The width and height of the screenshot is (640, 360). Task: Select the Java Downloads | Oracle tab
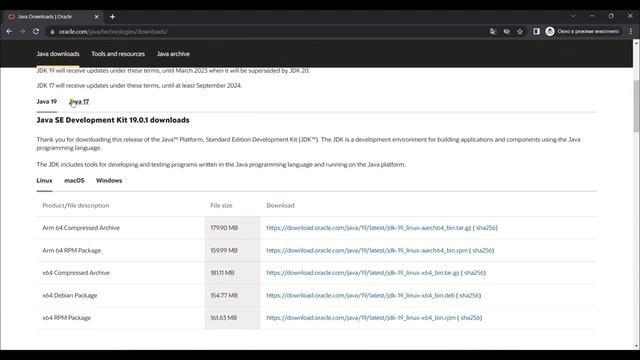coord(53,17)
